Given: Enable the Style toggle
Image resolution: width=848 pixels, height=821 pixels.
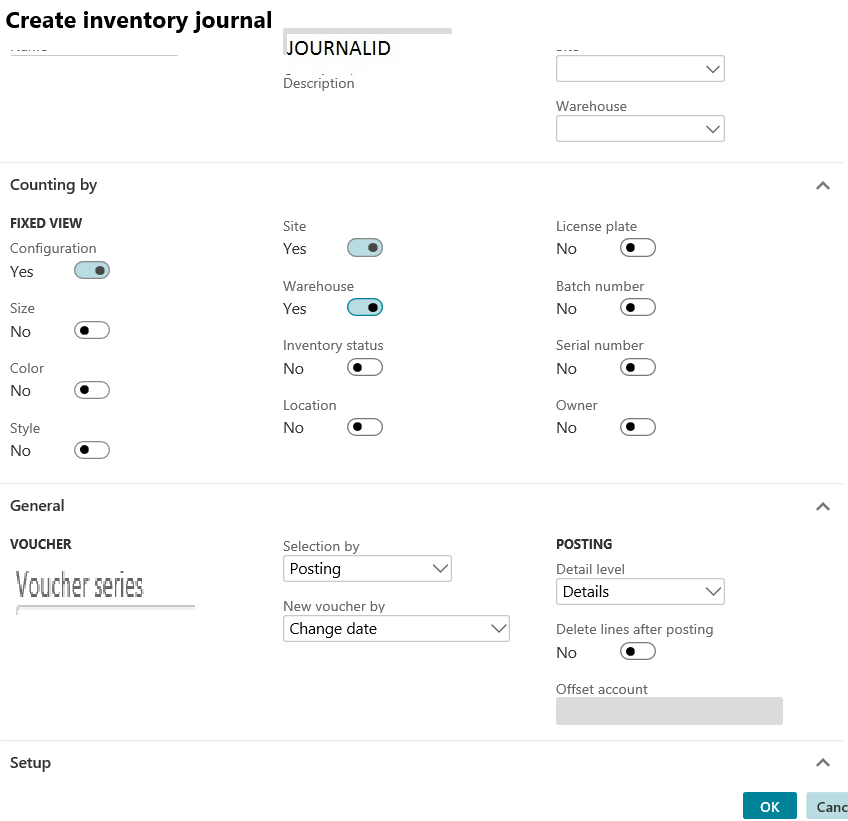Looking at the screenshot, I should tap(91, 449).
